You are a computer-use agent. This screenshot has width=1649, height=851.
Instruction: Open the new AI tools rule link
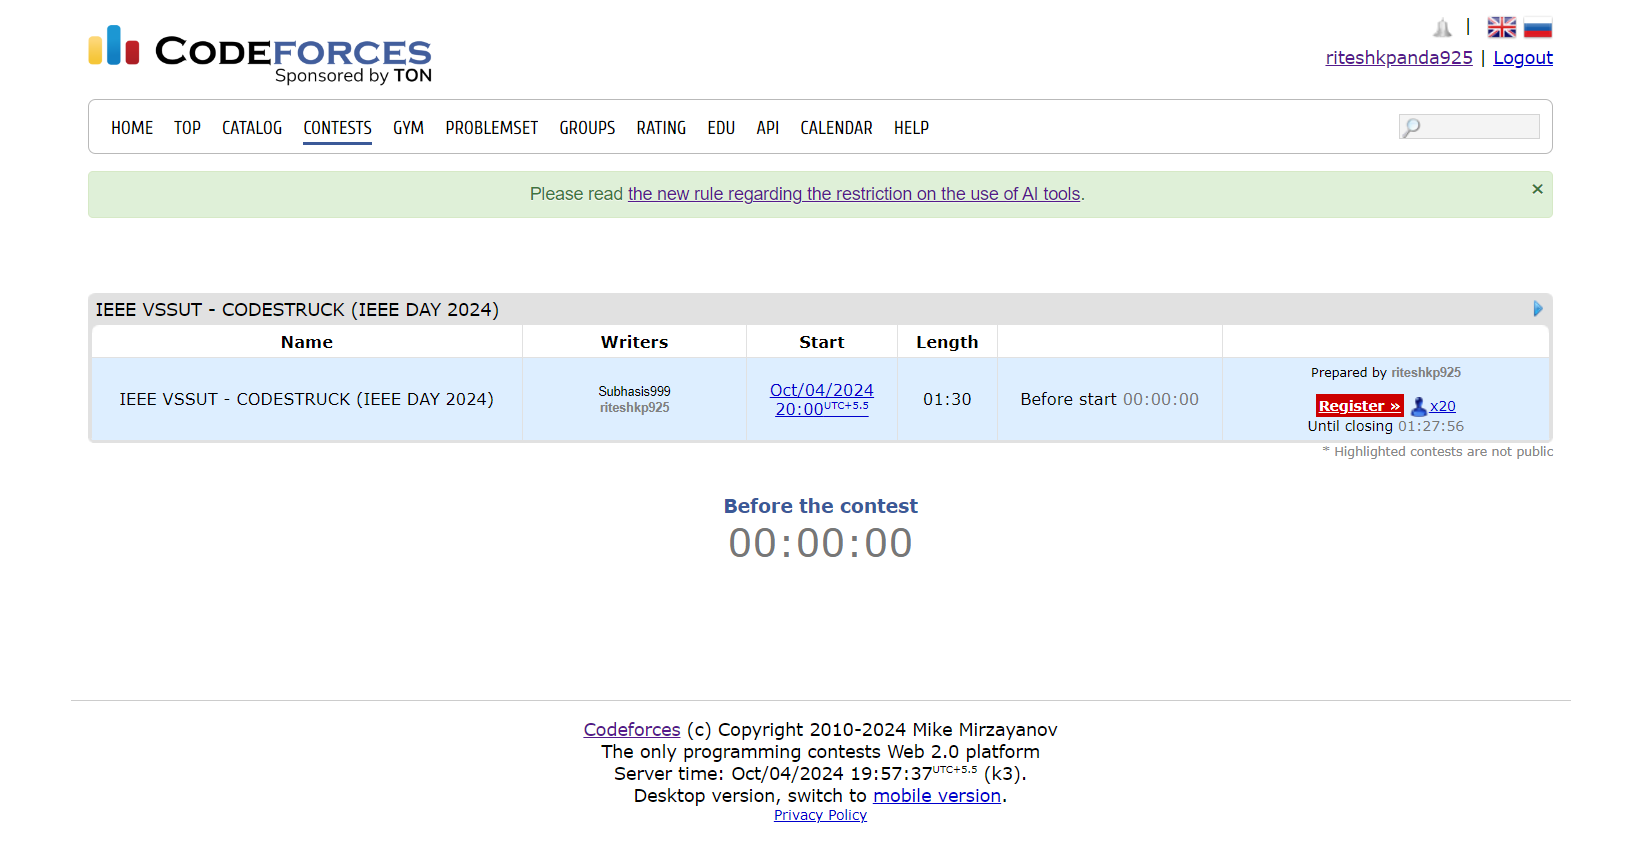(854, 194)
